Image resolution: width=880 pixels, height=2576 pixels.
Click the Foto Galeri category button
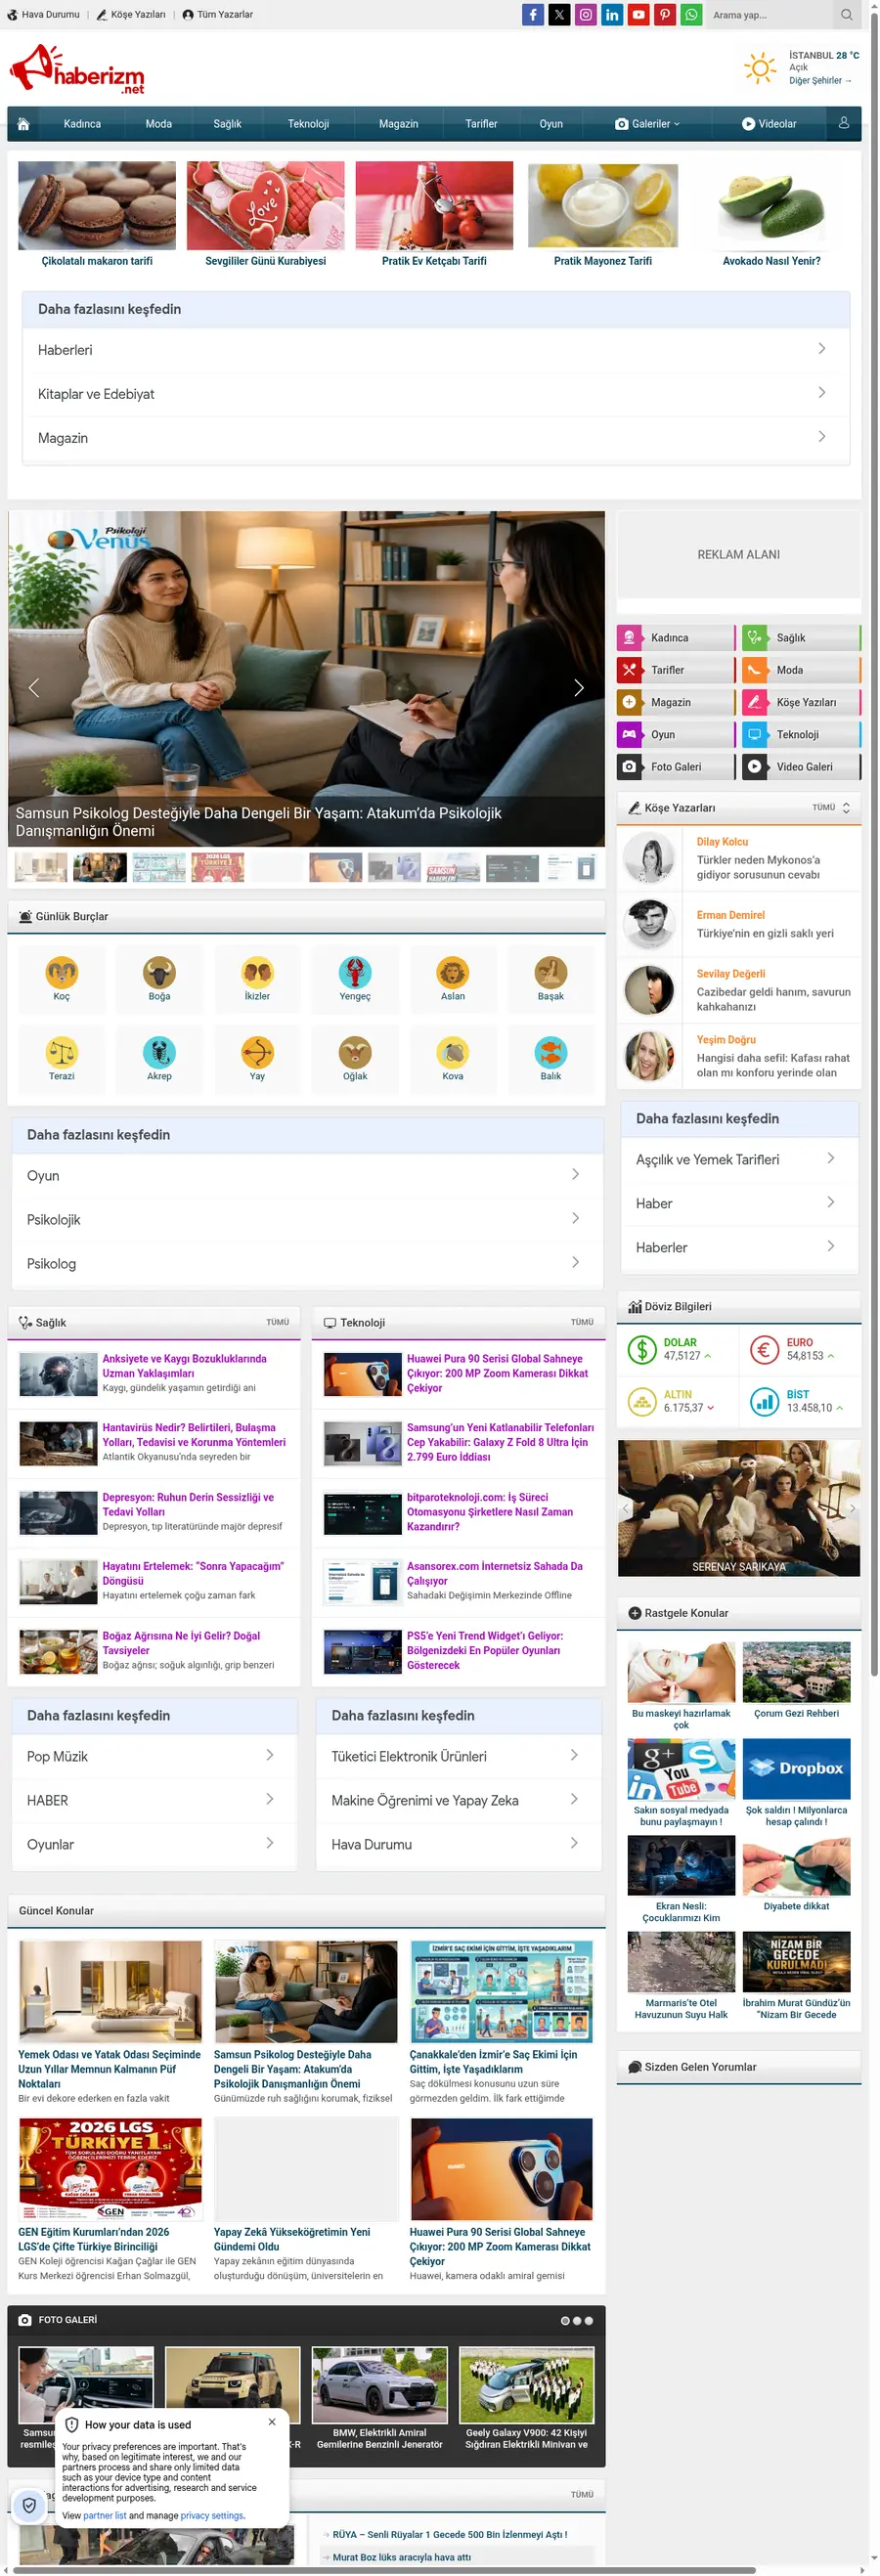pyautogui.click(x=676, y=767)
